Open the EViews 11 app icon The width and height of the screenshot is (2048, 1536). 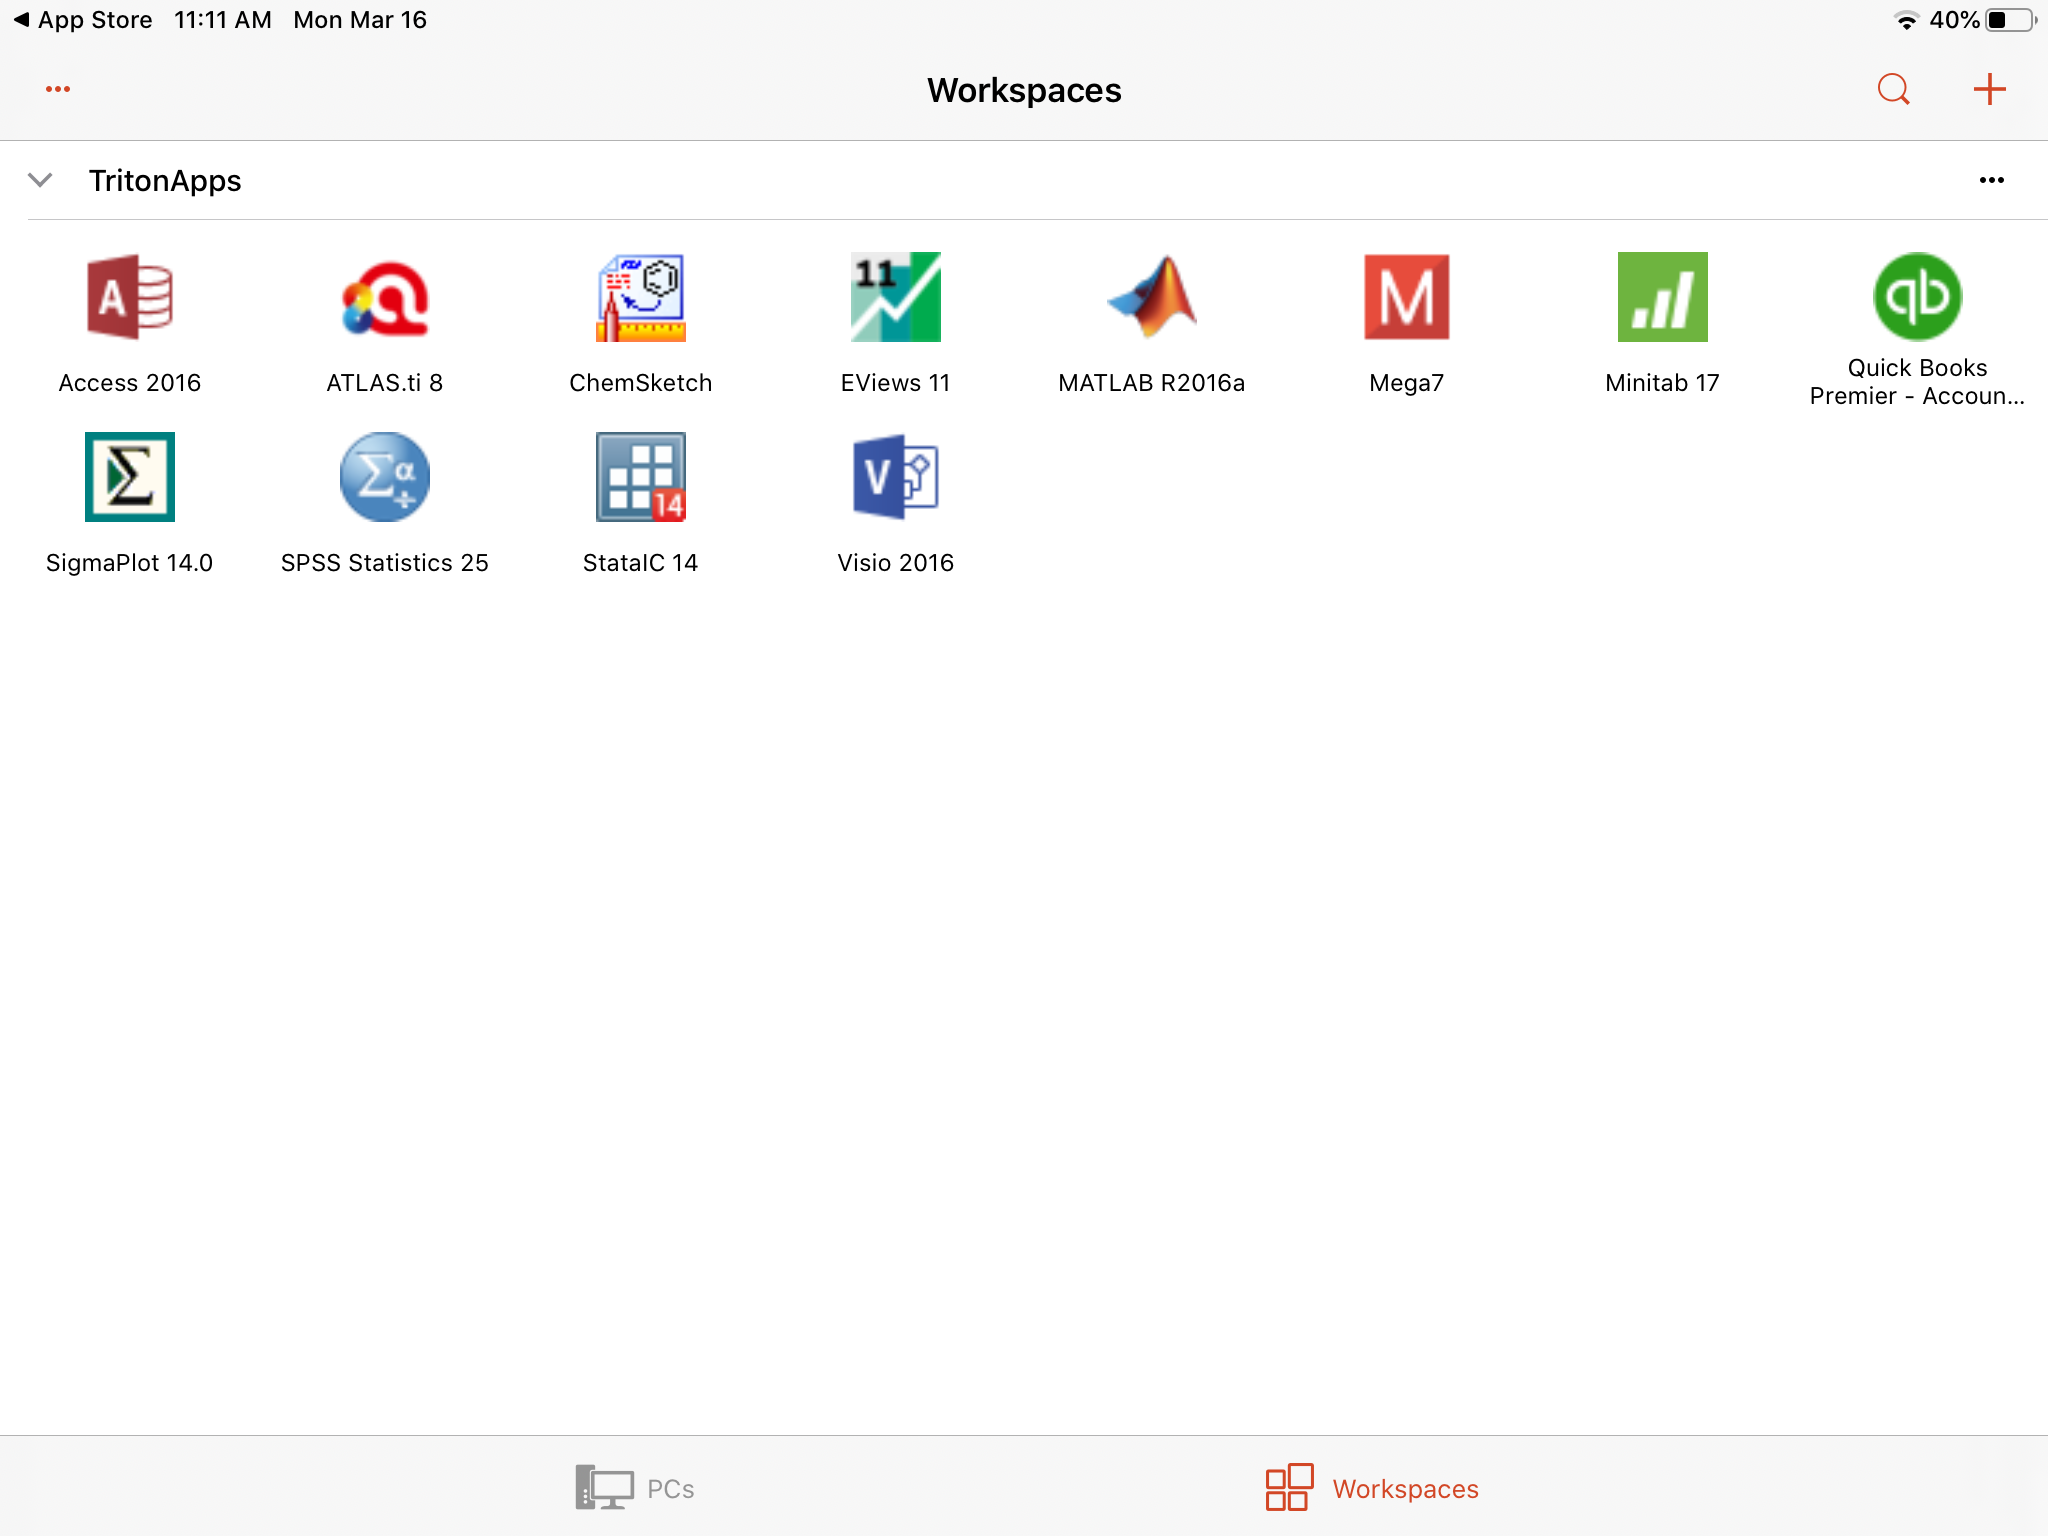coord(895,298)
